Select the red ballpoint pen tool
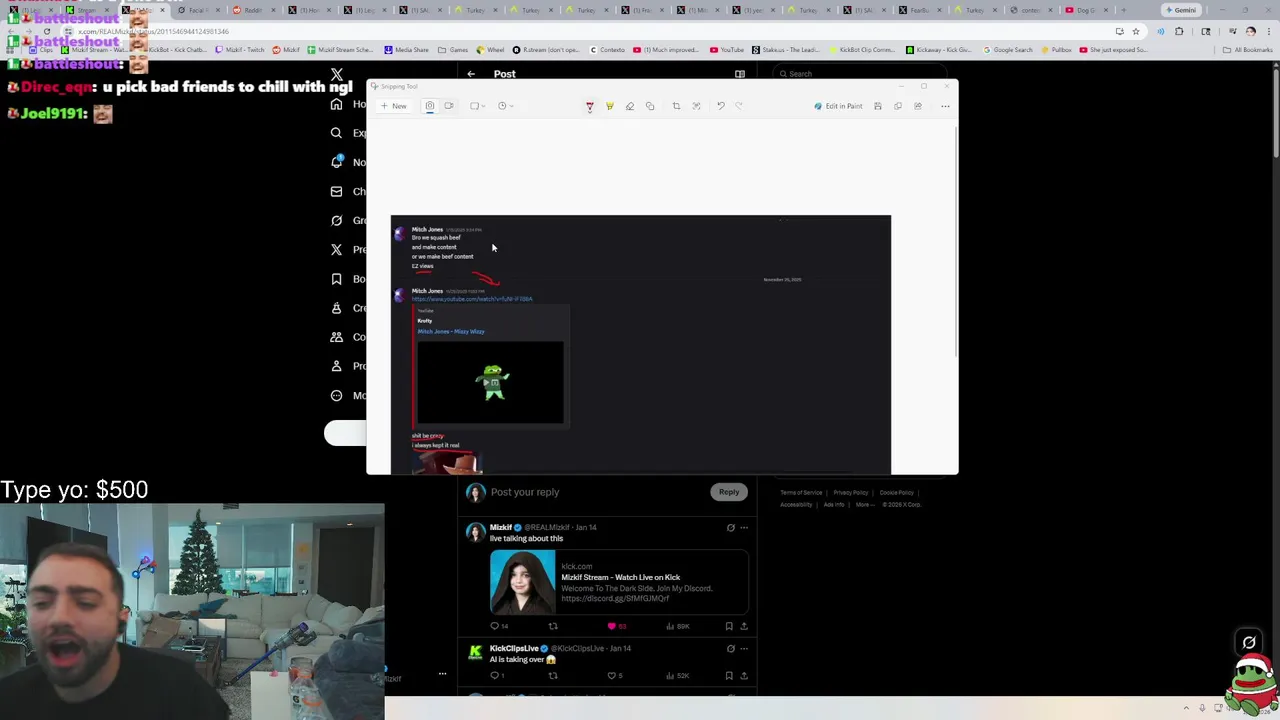This screenshot has height=720, width=1280. [589, 106]
